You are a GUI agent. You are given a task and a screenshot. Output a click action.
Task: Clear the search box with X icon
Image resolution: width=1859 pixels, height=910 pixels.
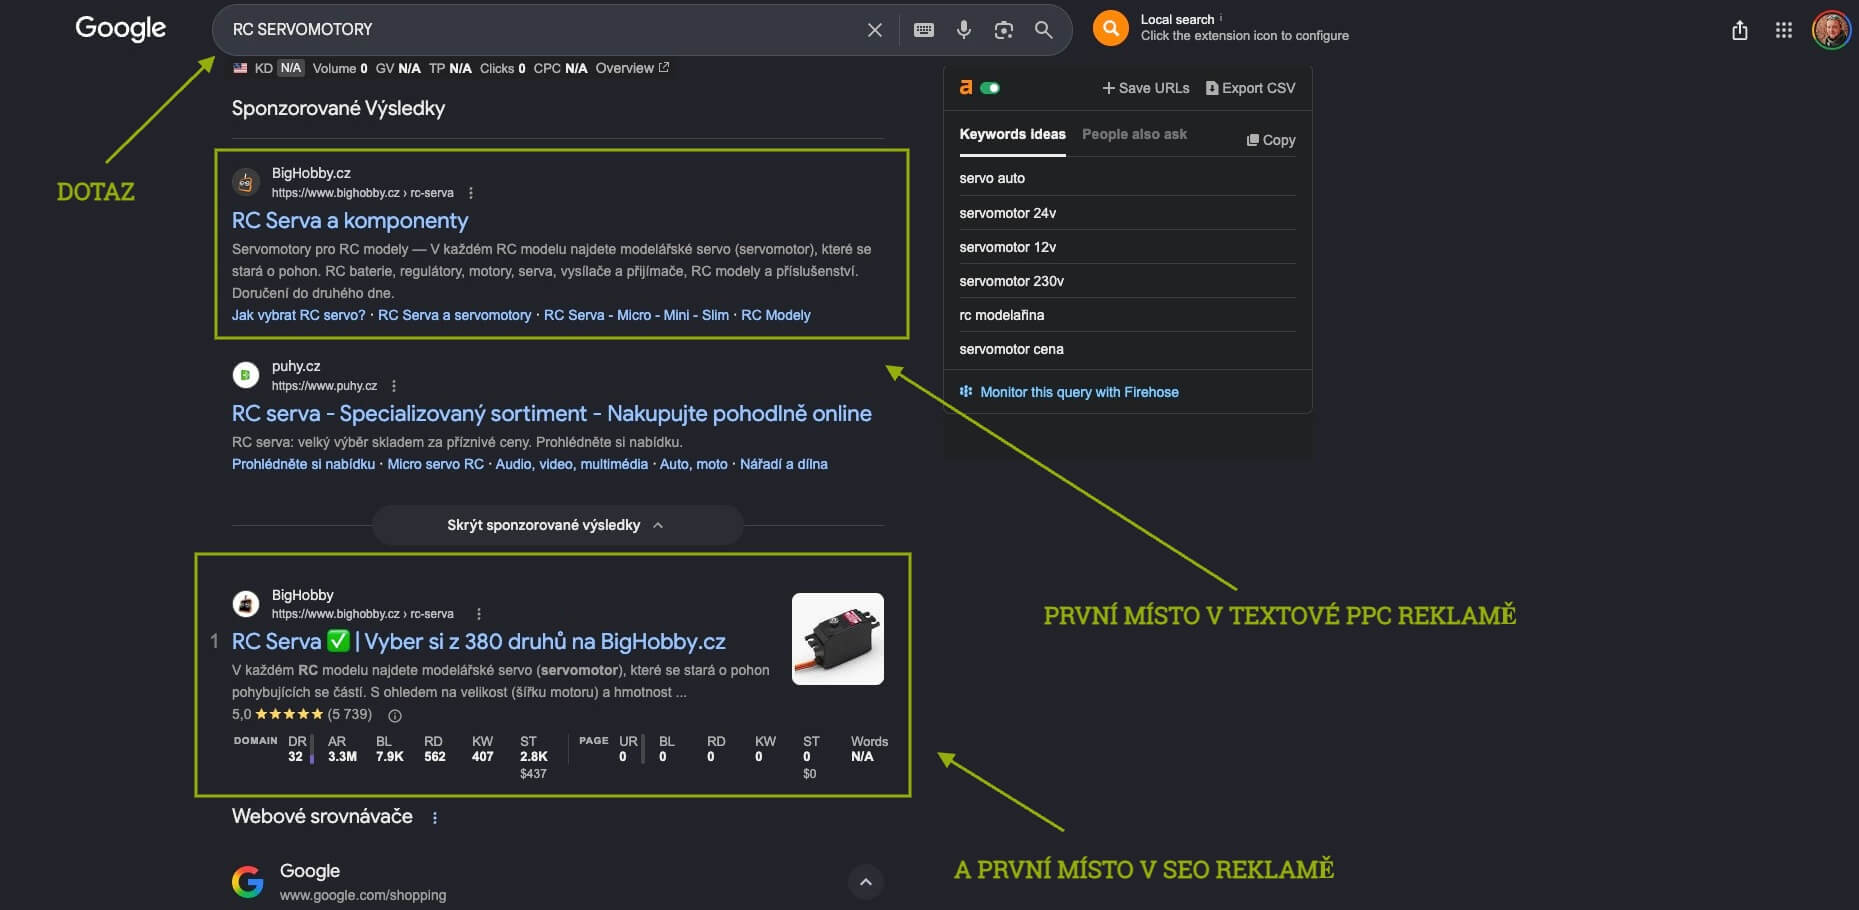click(874, 30)
